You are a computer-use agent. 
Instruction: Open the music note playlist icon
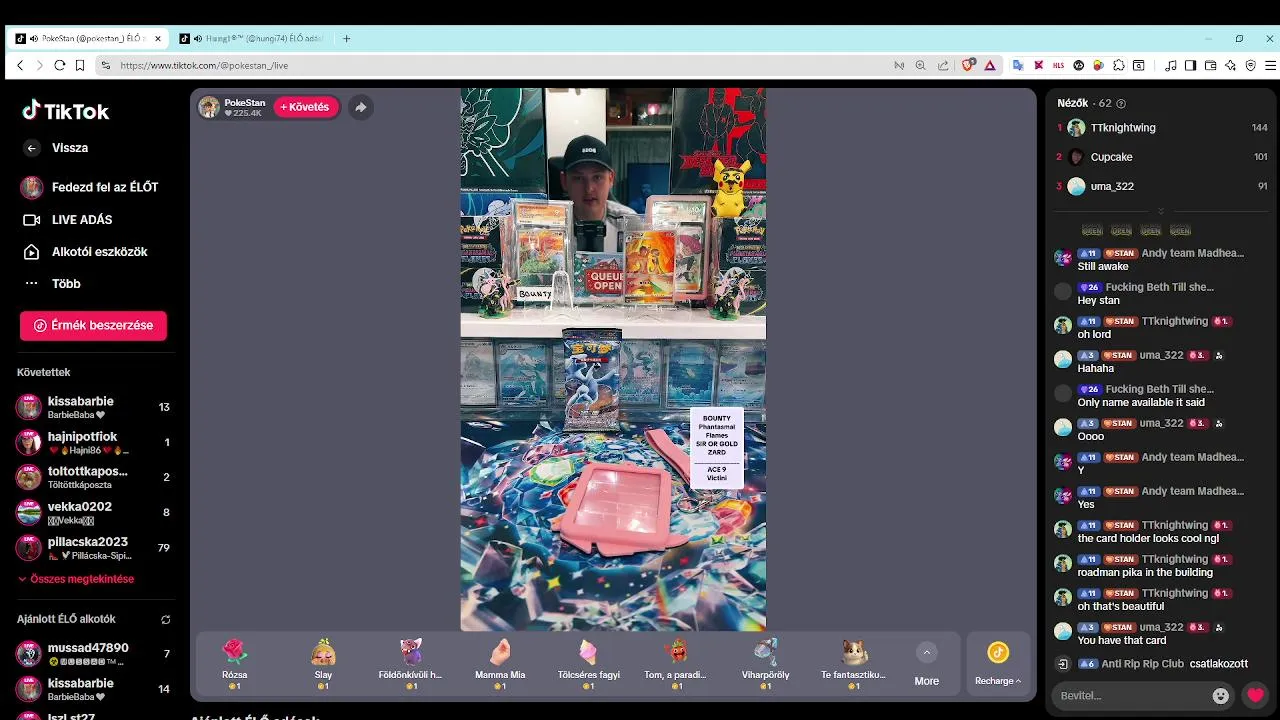[1170, 65]
